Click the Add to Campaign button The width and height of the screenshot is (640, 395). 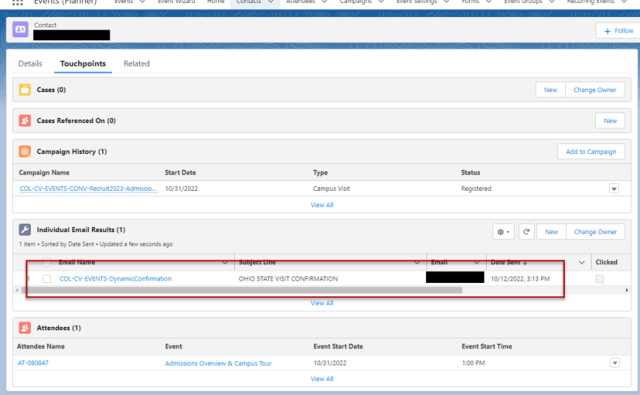pos(591,152)
